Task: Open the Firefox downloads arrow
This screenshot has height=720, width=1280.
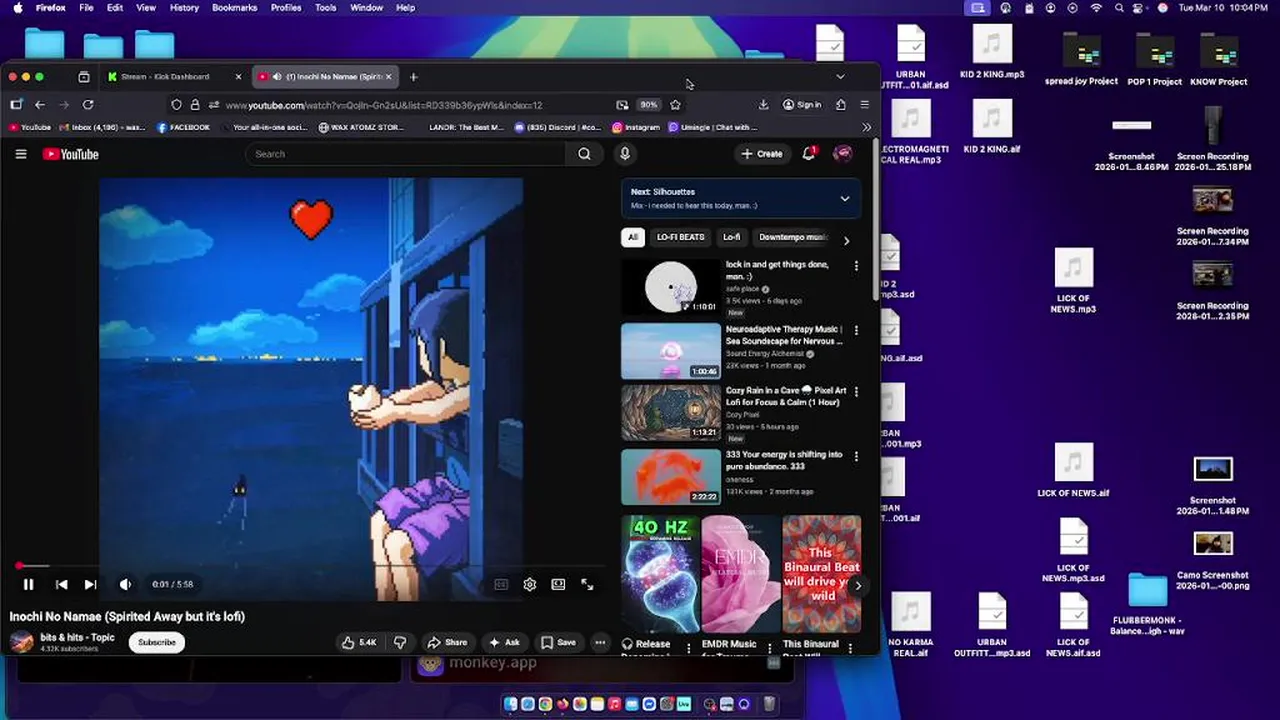Action: (763, 104)
